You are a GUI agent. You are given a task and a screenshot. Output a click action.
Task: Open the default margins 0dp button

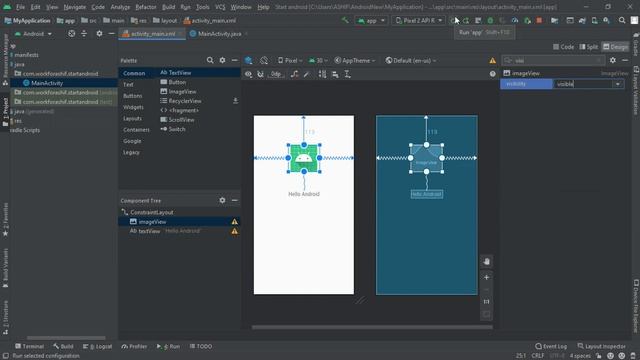pos(276,74)
